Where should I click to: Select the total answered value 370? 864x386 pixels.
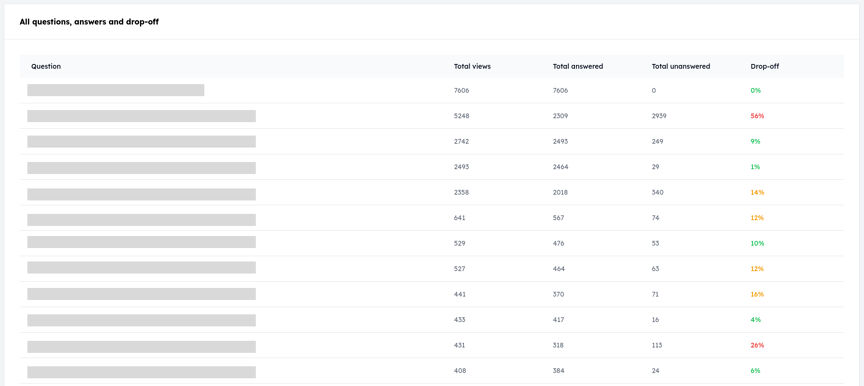pyautogui.click(x=559, y=295)
